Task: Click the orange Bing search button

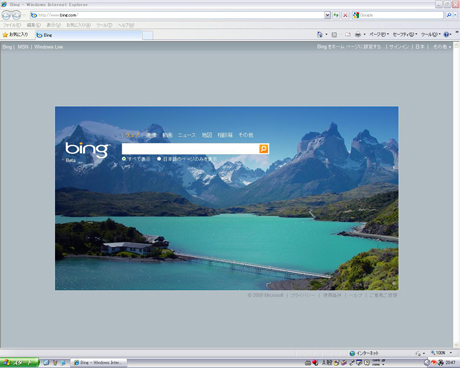Action: click(x=264, y=149)
